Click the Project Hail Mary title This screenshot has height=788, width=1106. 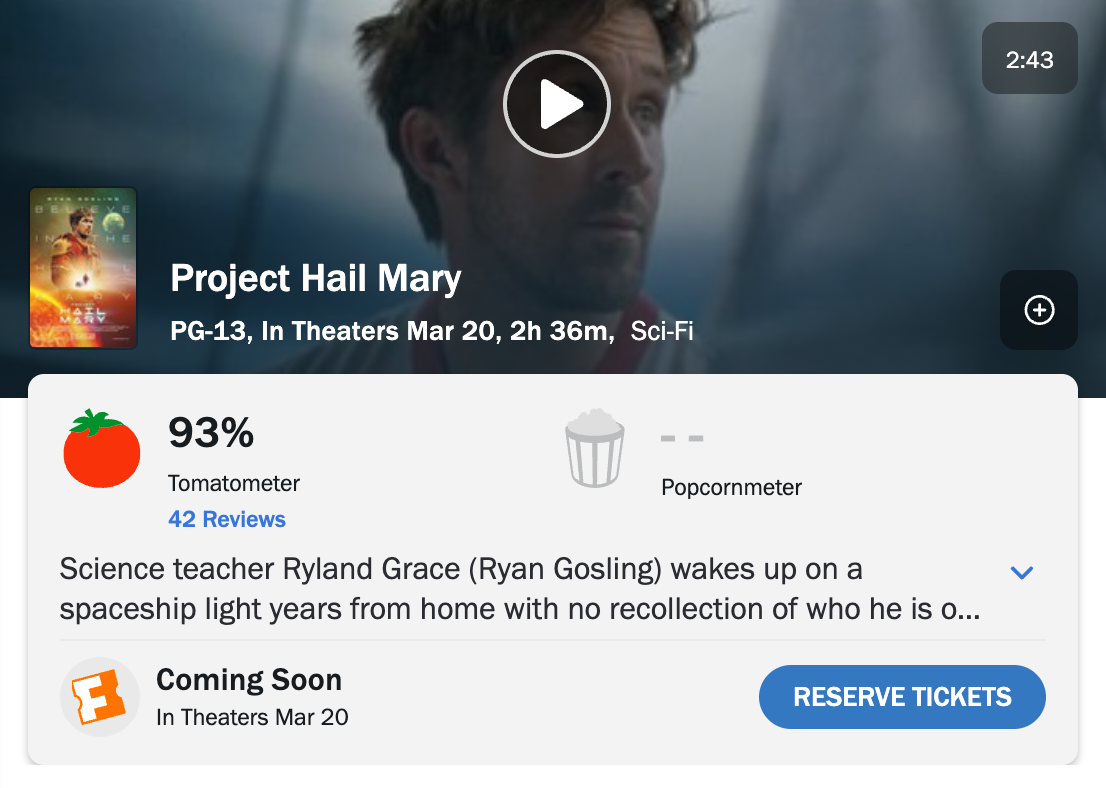coord(316,278)
